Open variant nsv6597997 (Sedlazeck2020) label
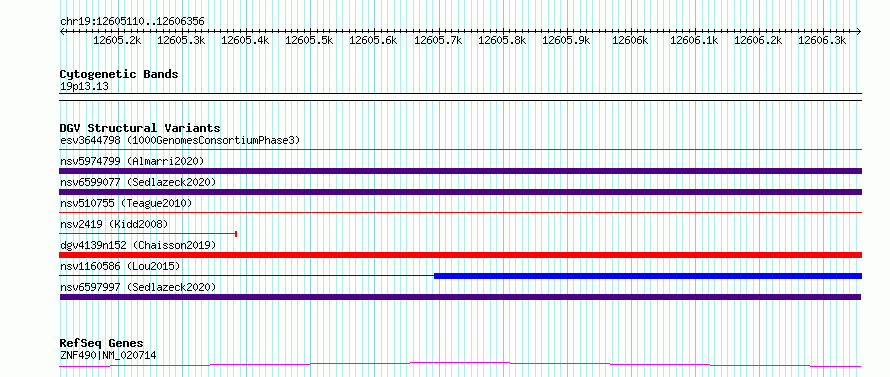 point(138,287)
